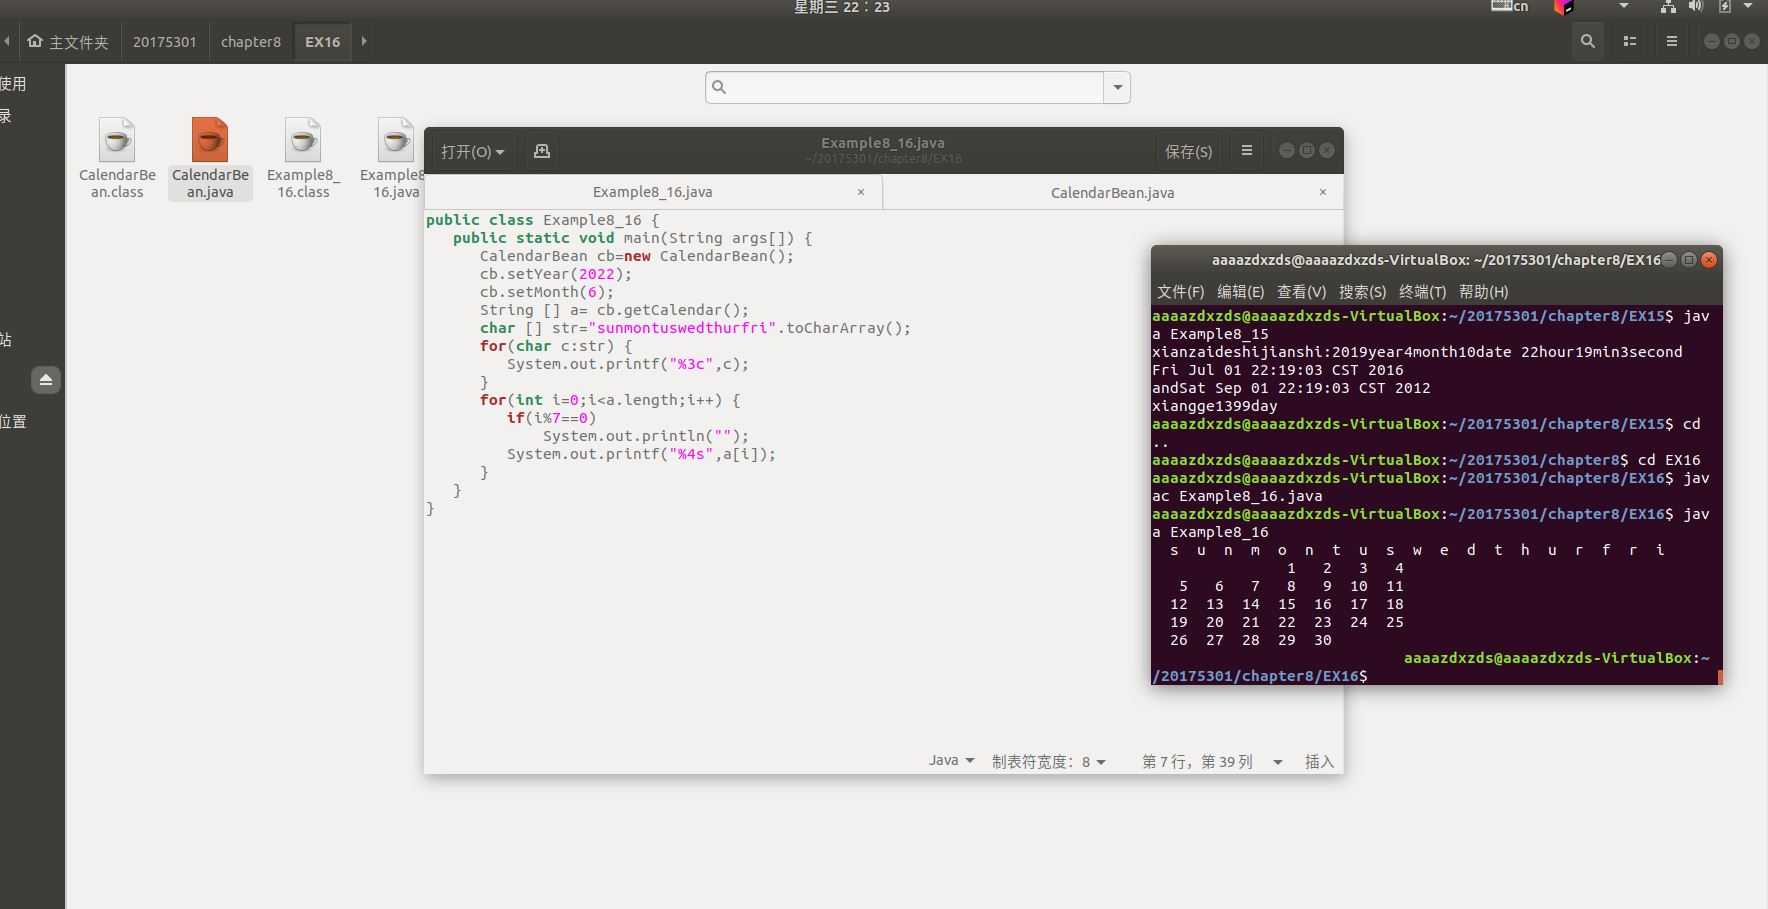The width and height of the screenshot is (1768, 909).
Task: Navigate to chapter8 in path bar
Action: point(251,41)
